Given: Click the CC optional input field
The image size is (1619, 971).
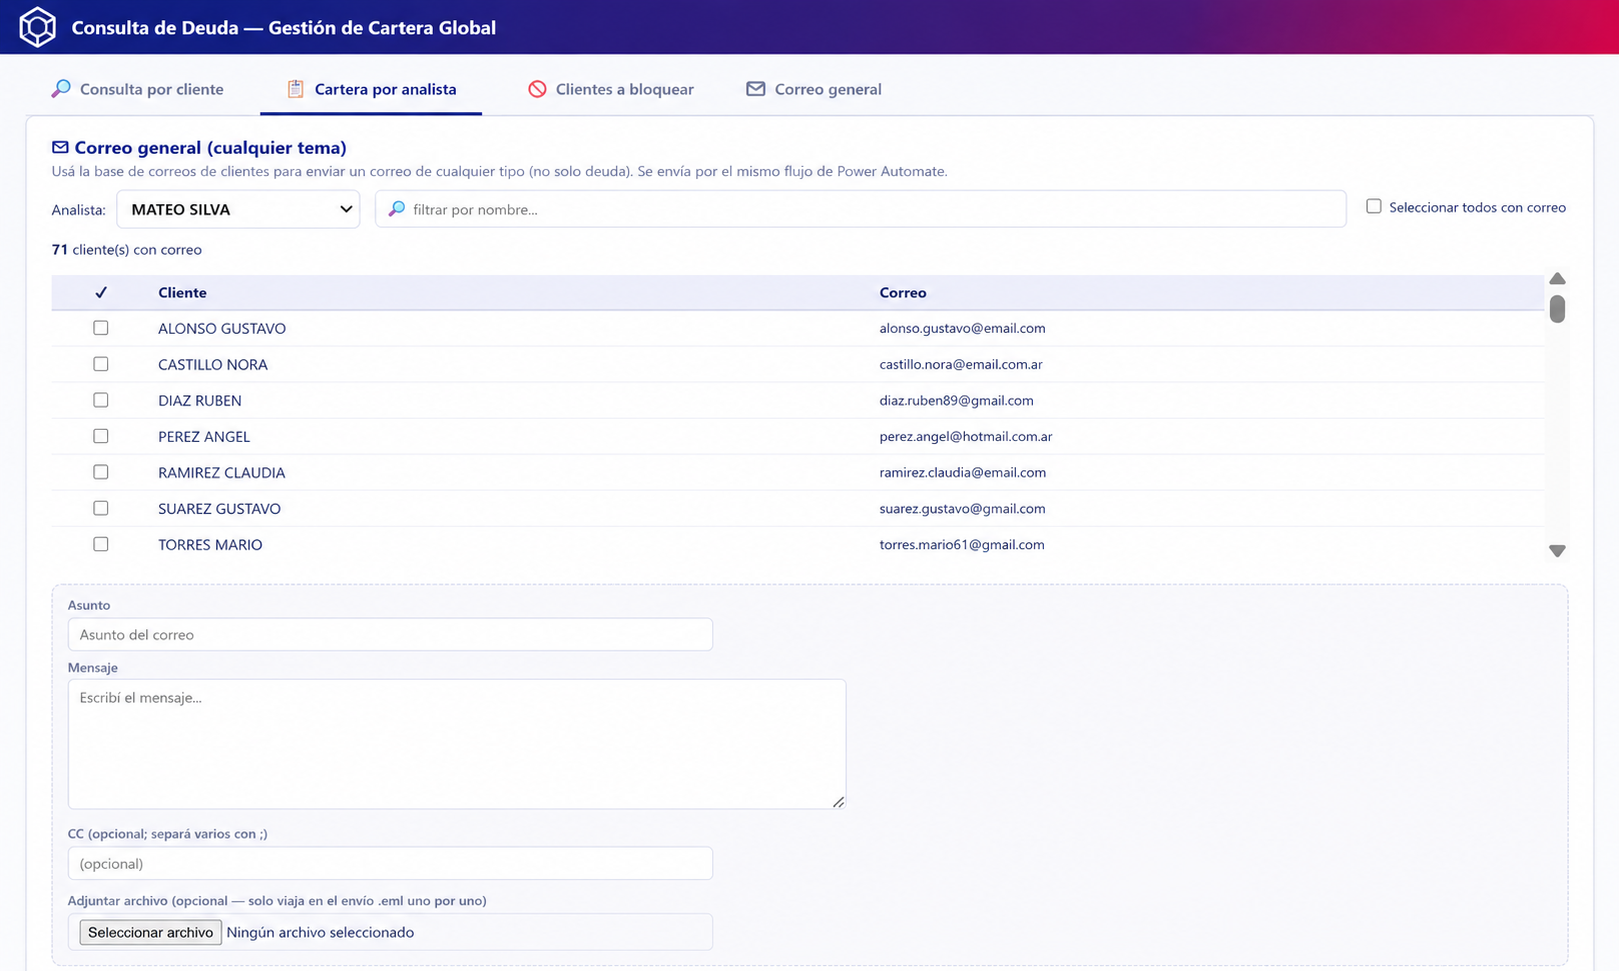Looking at the screenshot, I should tap(390, 863).
